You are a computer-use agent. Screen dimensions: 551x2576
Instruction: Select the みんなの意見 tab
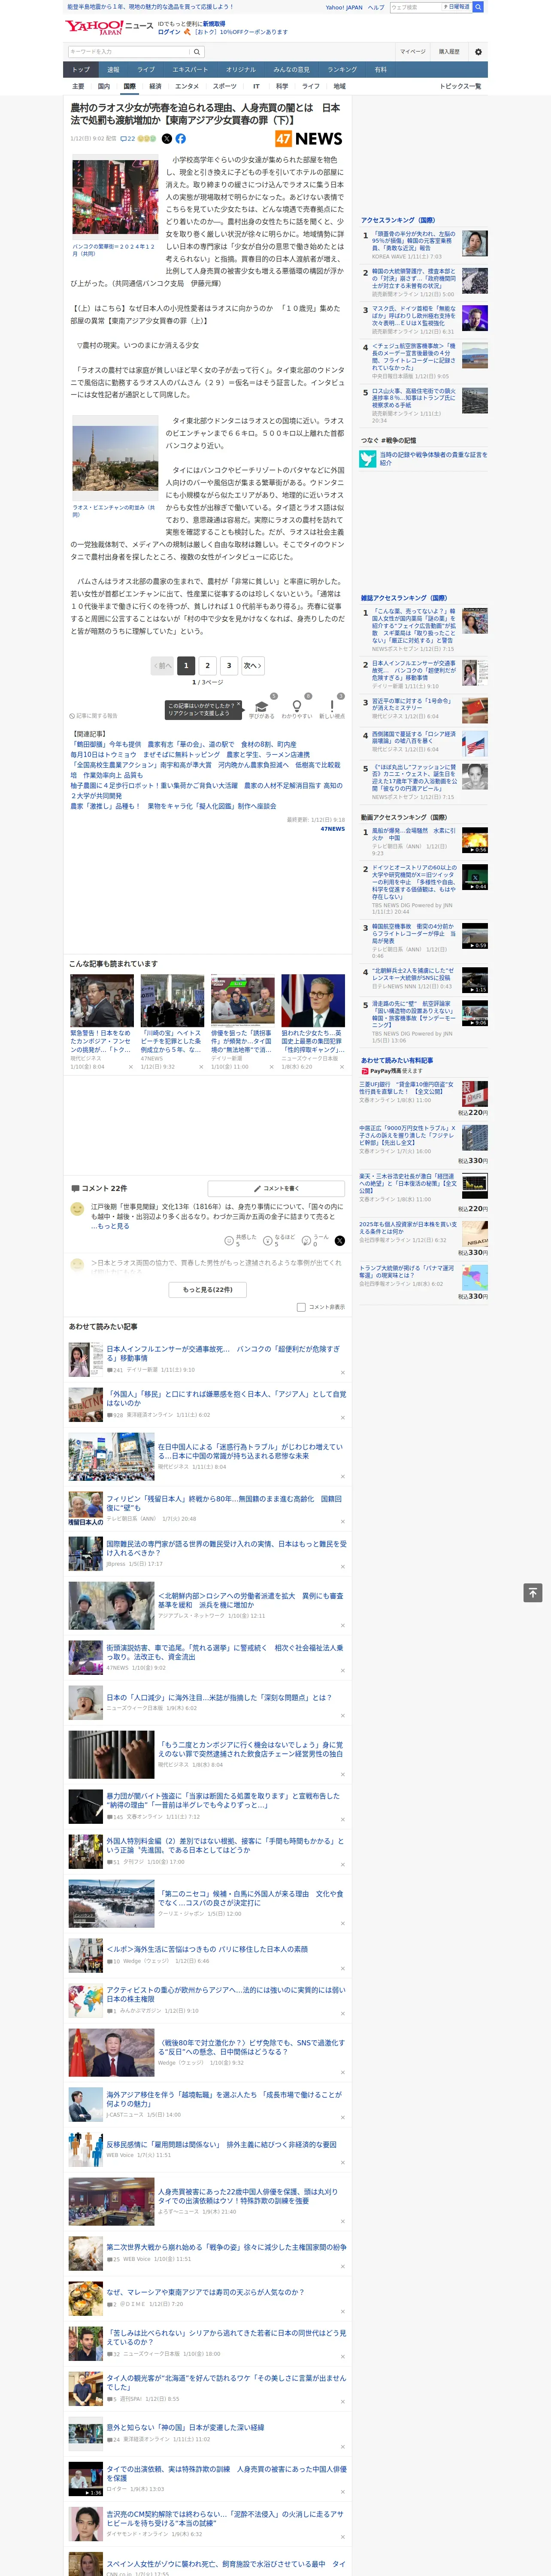pyautogui.click(x=292, y=70)
